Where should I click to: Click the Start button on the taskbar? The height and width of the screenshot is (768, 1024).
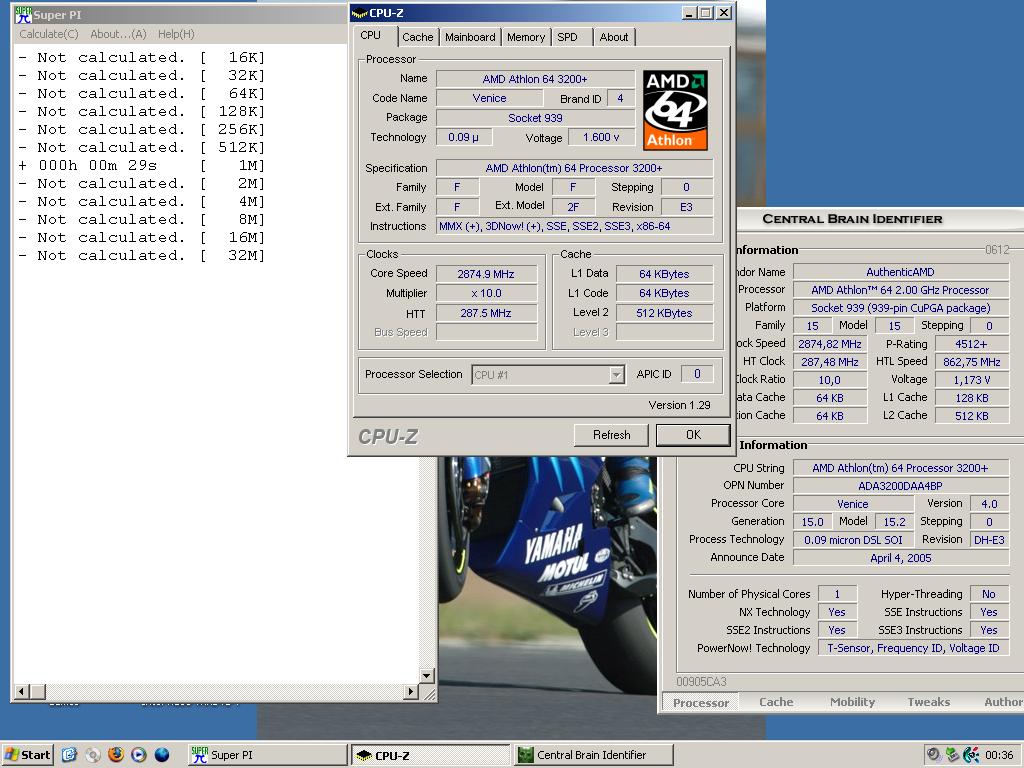[x=27, y=755]
